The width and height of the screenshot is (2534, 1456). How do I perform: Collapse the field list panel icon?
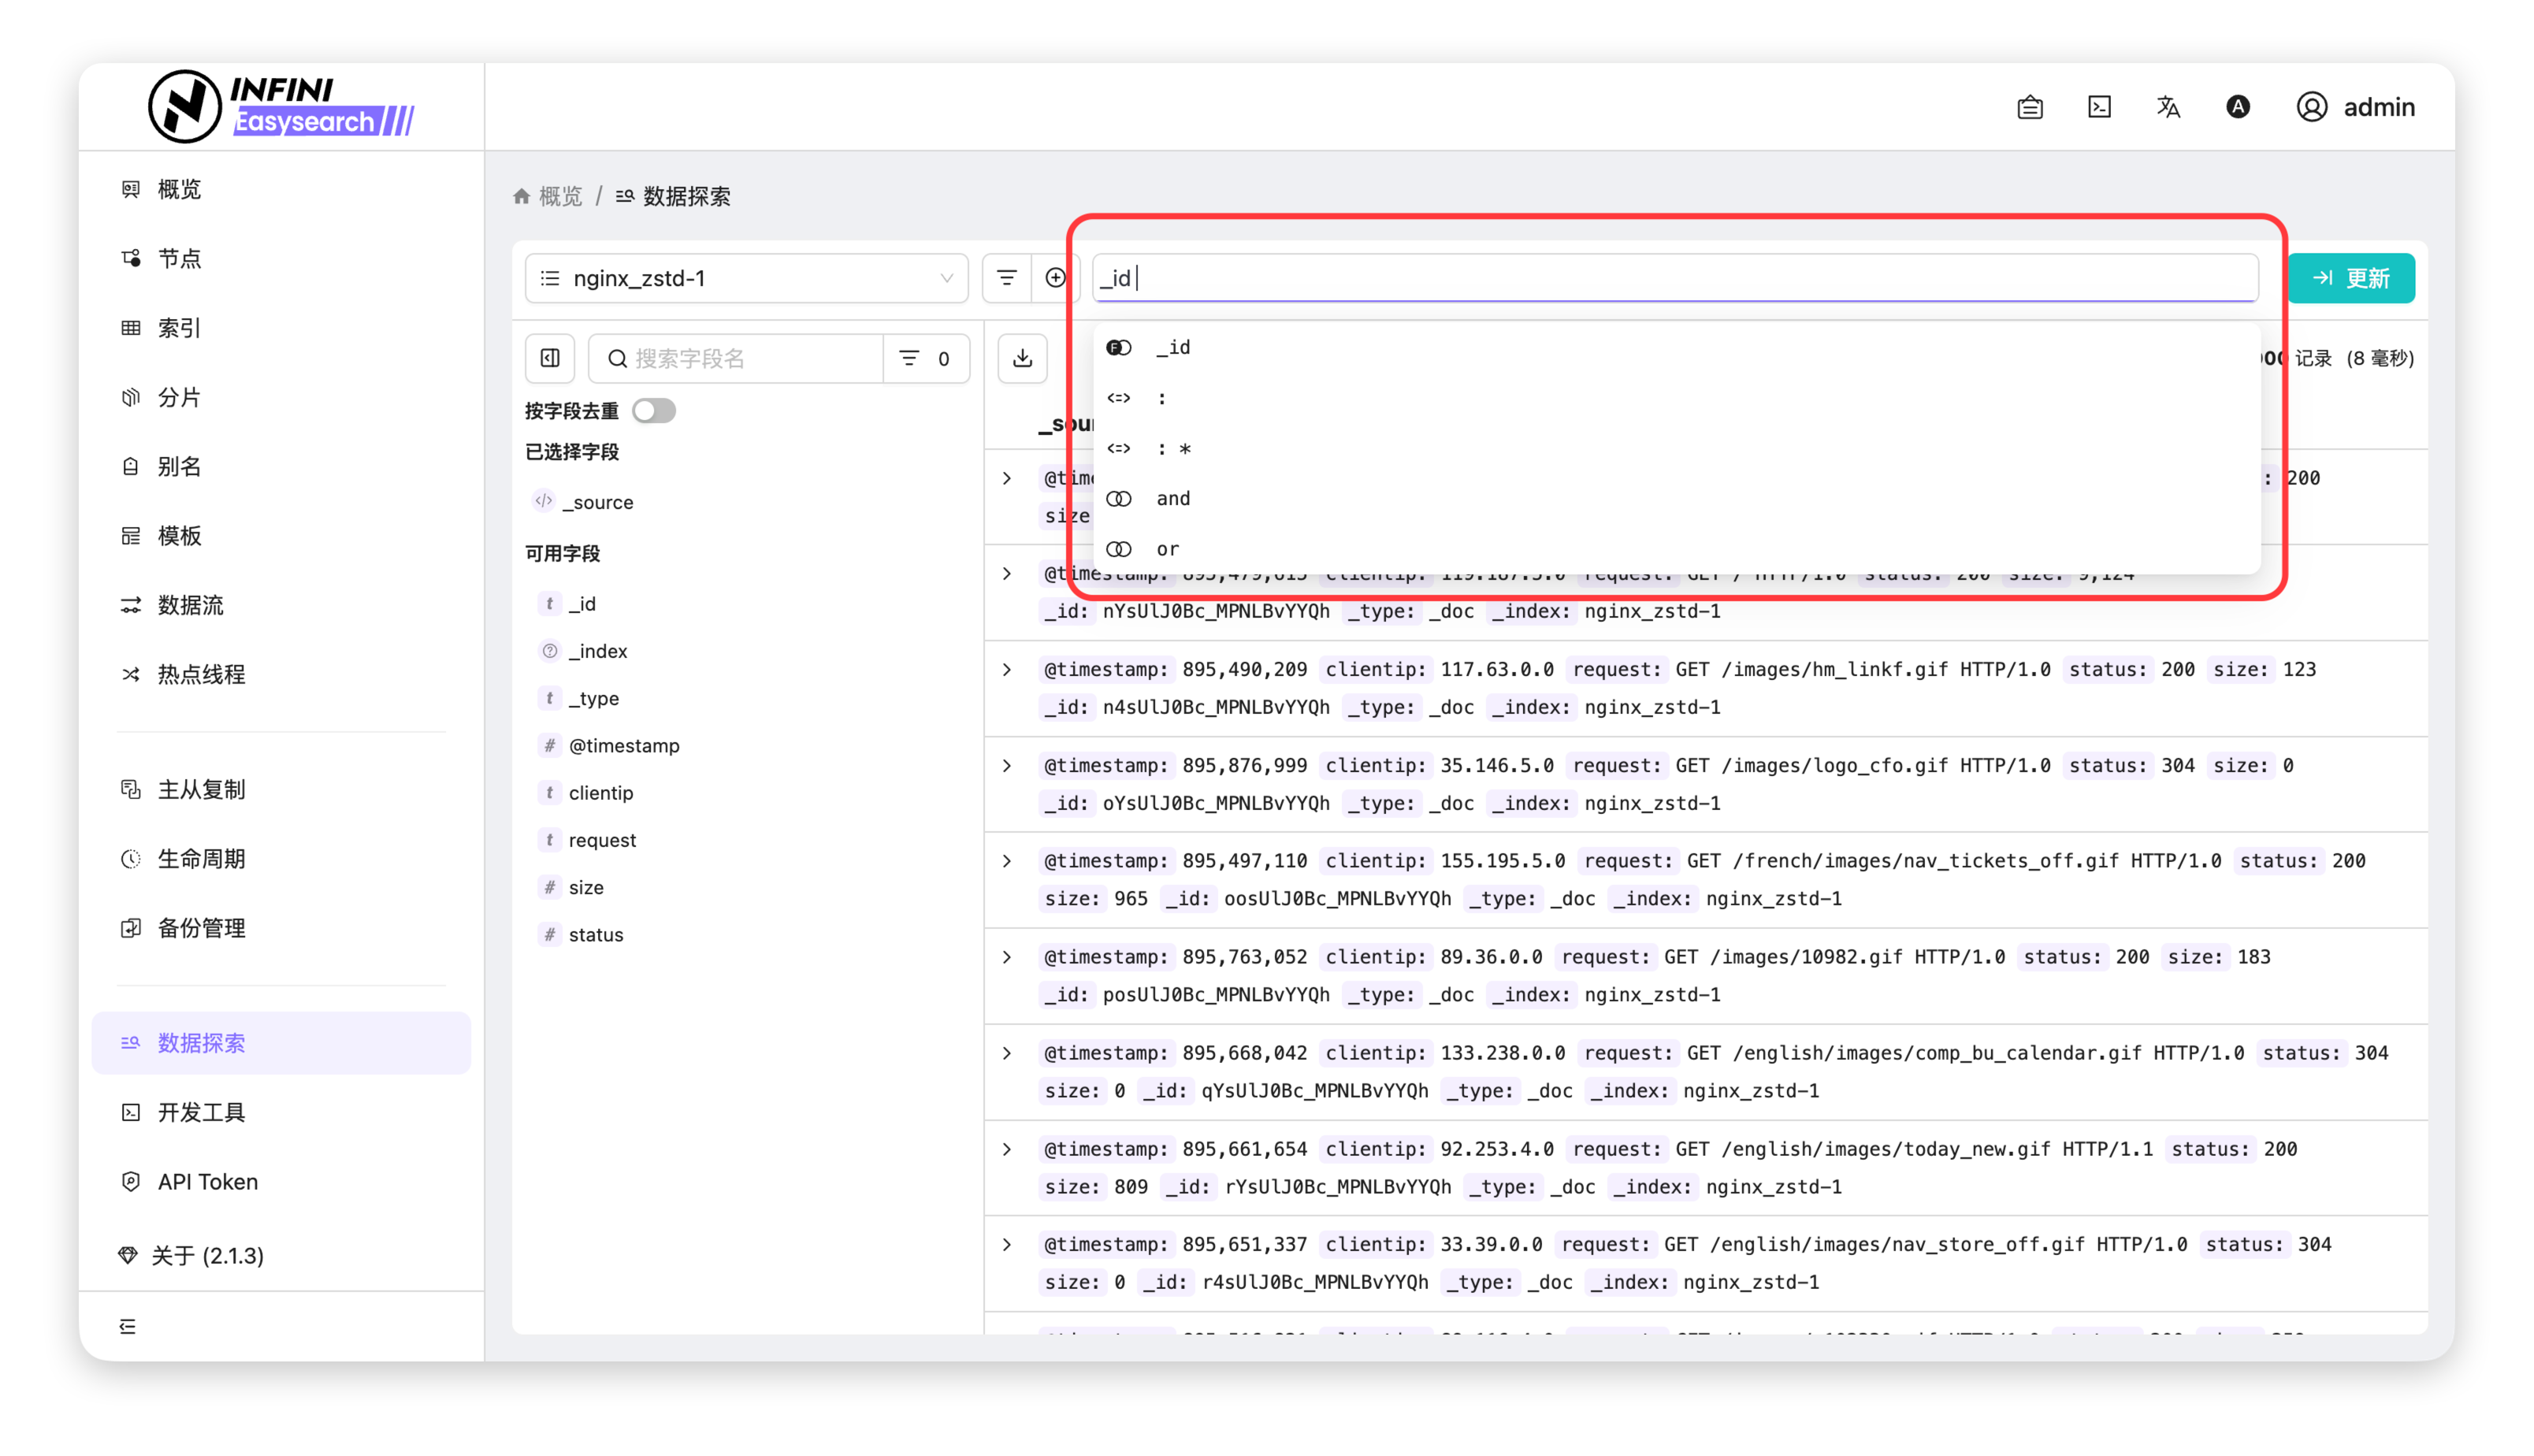click(550, 358)
